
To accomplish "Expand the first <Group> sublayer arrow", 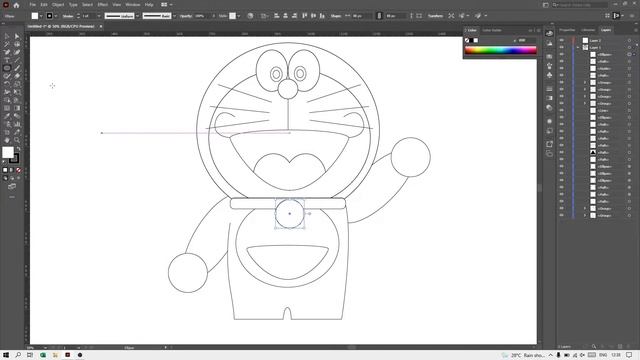I will point(585,82).
